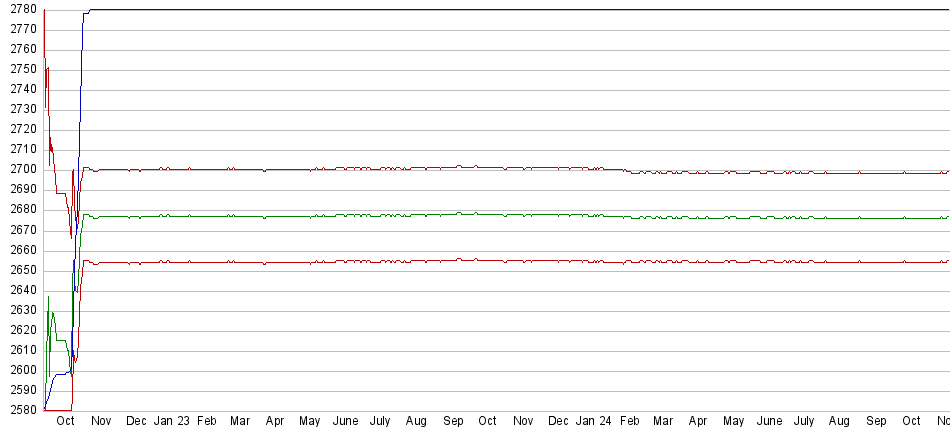
Task: Click the Sep label left of Jan 24
Action: click(453, 422)
